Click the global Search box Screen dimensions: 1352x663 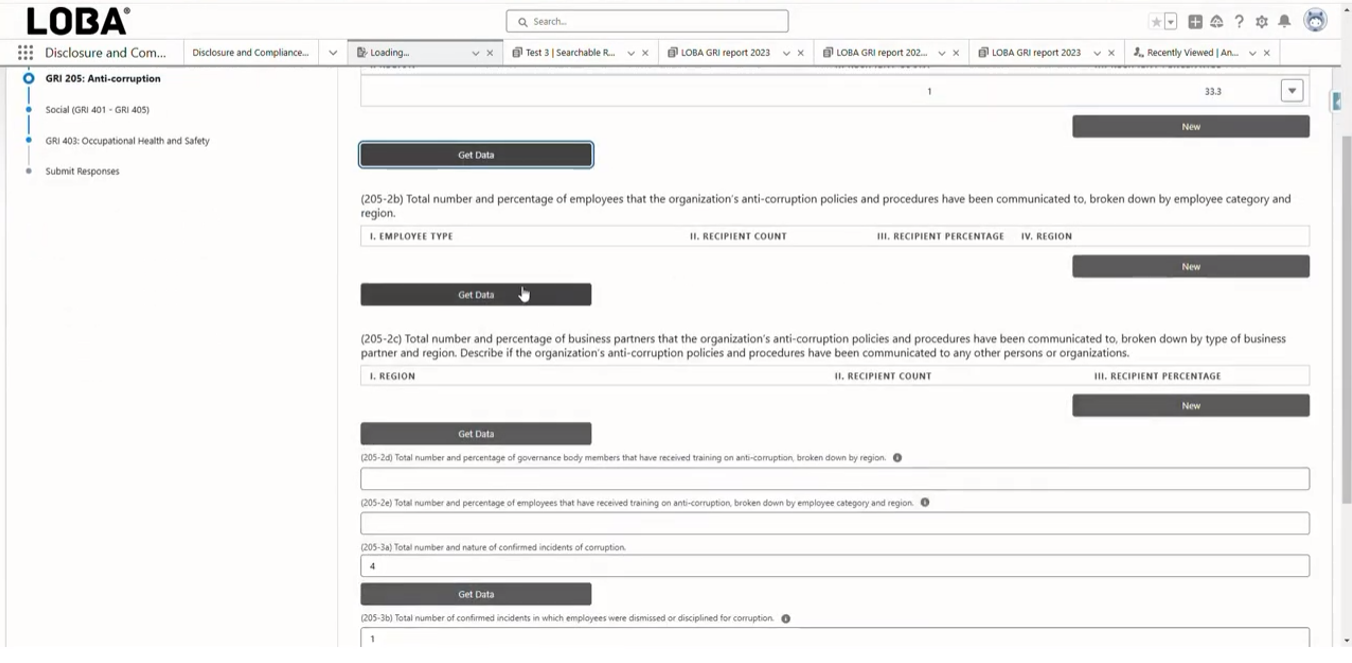(x=647, y=21)
